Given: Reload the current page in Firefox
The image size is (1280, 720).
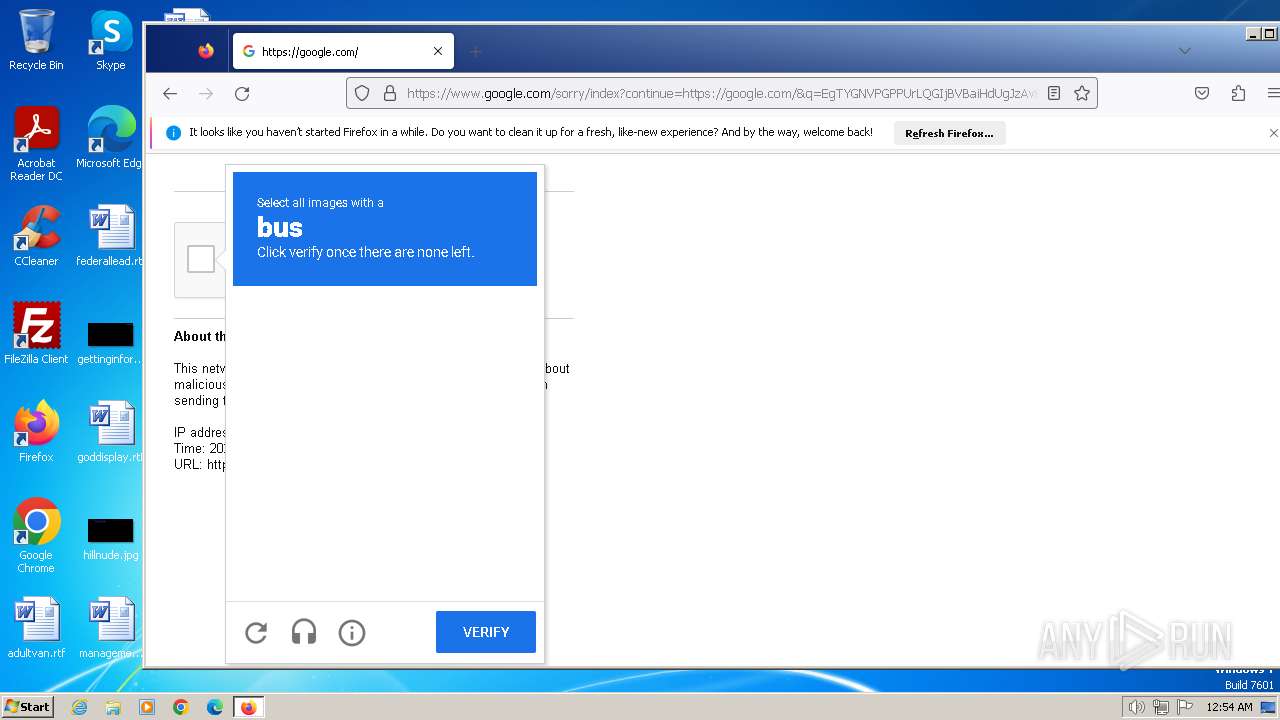Looking at the screenshot, I should point(242,93).
